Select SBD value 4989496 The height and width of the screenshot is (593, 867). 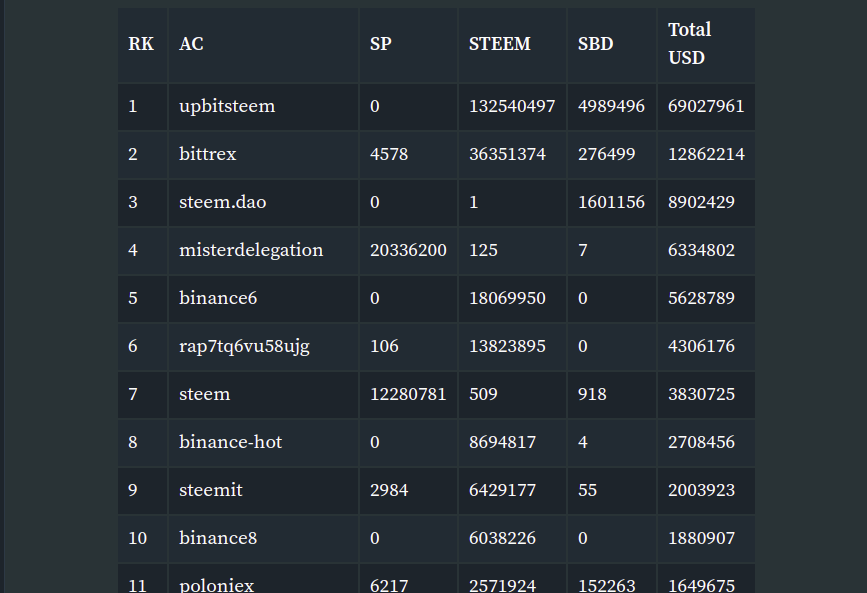(x=611, y=106)
